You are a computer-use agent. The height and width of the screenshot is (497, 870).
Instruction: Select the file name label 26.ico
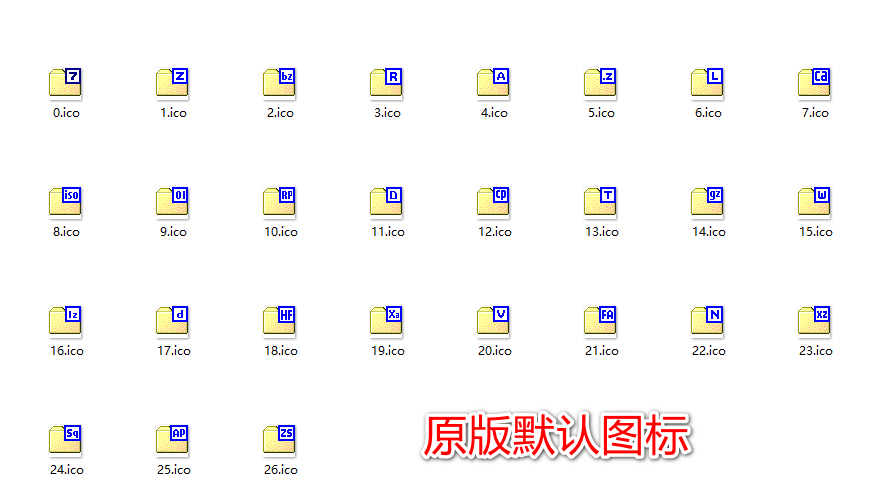281,470
